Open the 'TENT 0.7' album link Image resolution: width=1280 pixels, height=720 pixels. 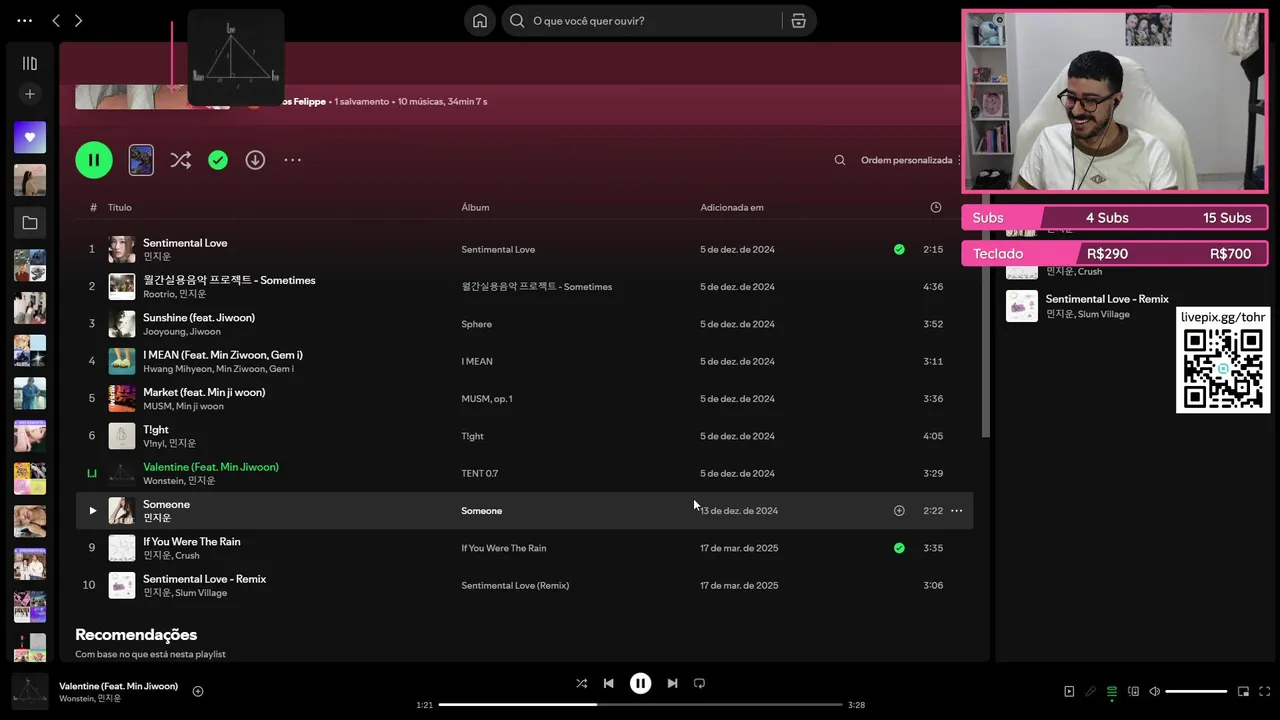(480, 474)
